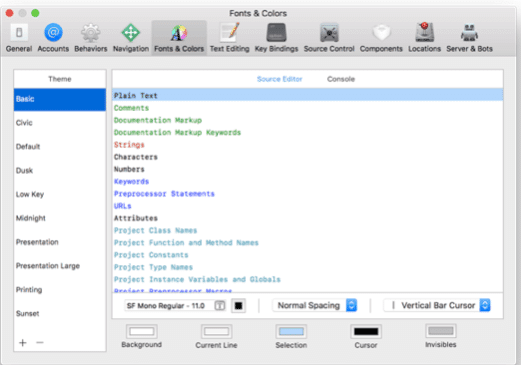Screen dimensions: 521x365
Task: Select the Attributes syntax row
Action: pos(308,218)
